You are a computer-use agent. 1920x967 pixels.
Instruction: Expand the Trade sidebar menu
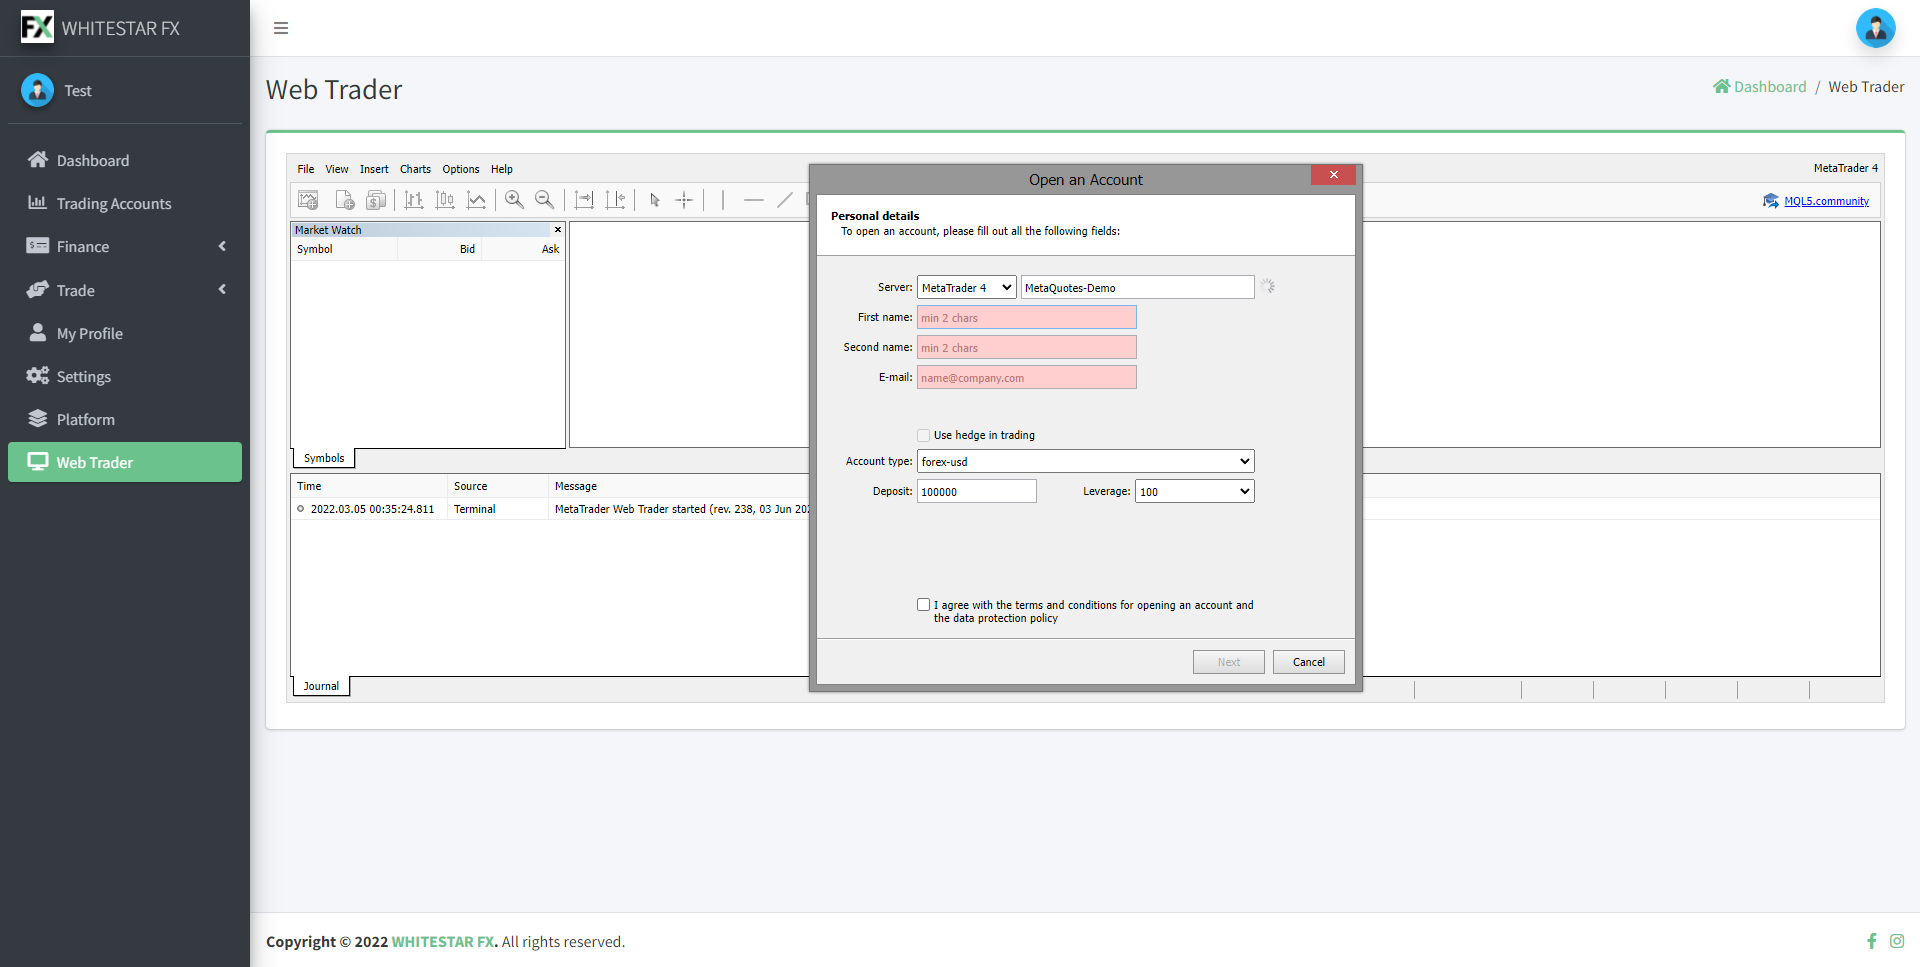[125, 290]
